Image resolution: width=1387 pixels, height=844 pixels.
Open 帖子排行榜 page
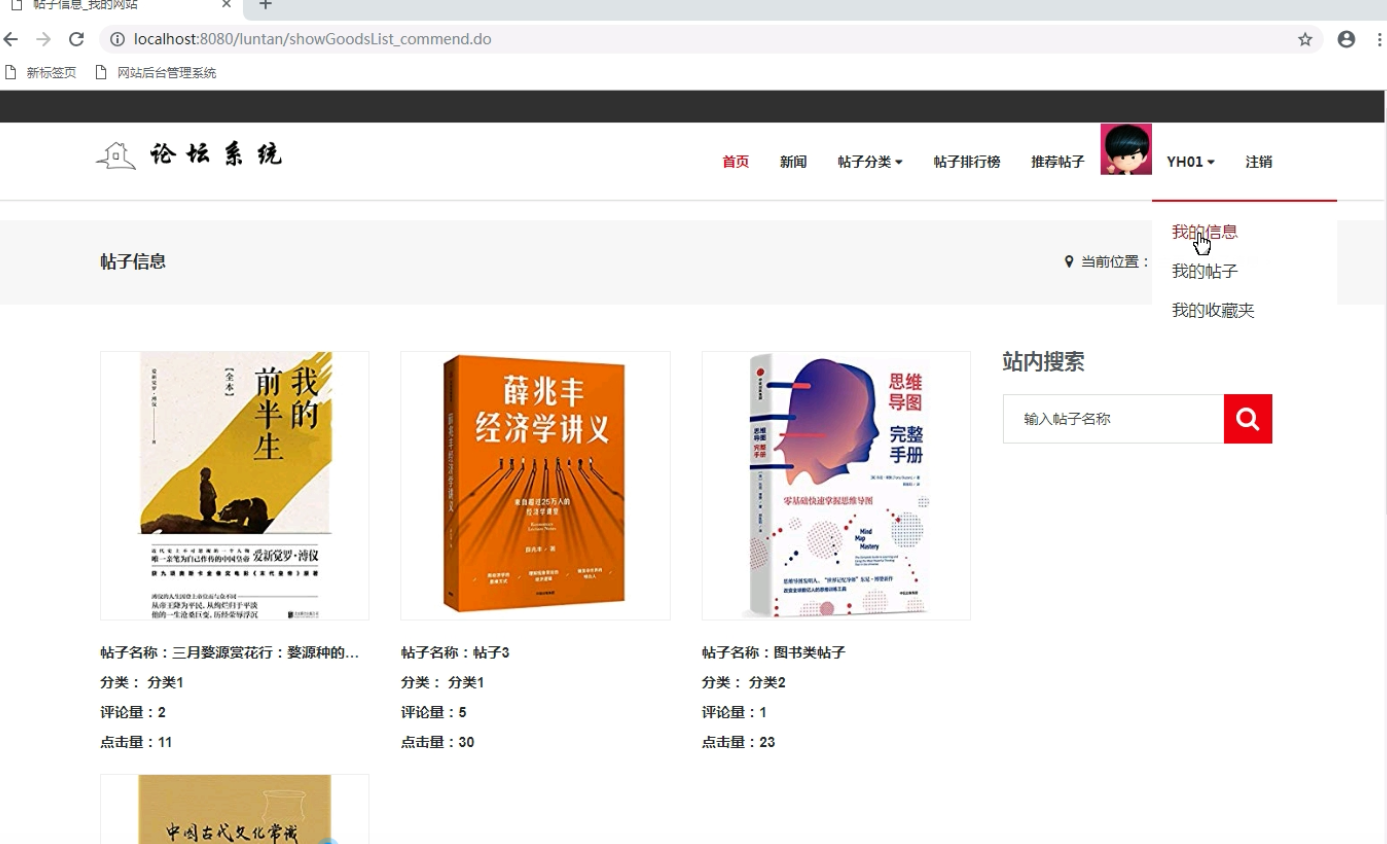point(967,161)
